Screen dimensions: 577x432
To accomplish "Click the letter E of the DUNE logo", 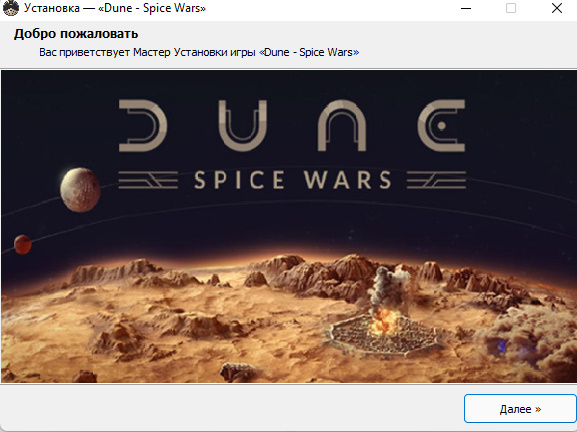I will point(441,125).
